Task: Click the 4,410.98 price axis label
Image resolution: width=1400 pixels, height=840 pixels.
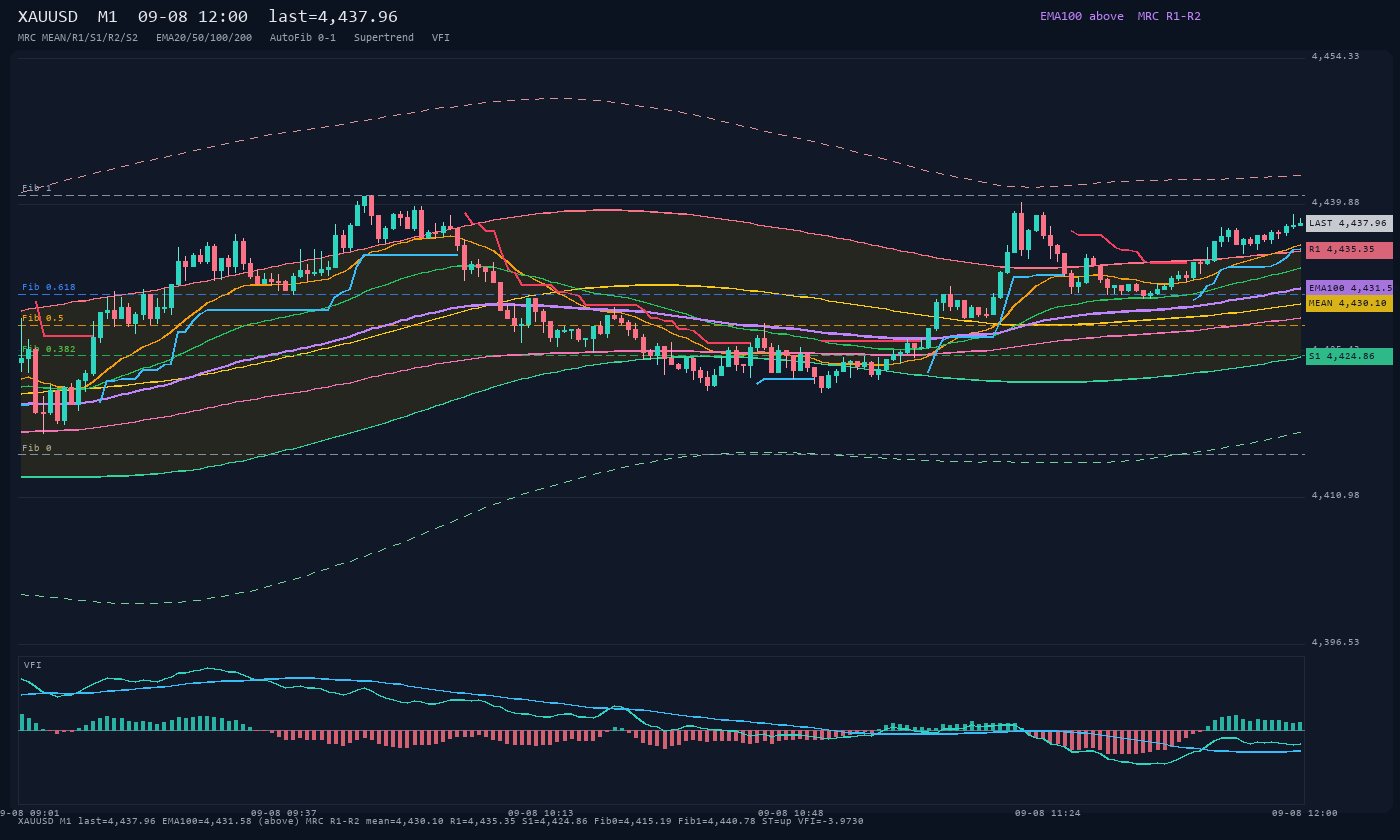Action: (x=1335, y=495)
